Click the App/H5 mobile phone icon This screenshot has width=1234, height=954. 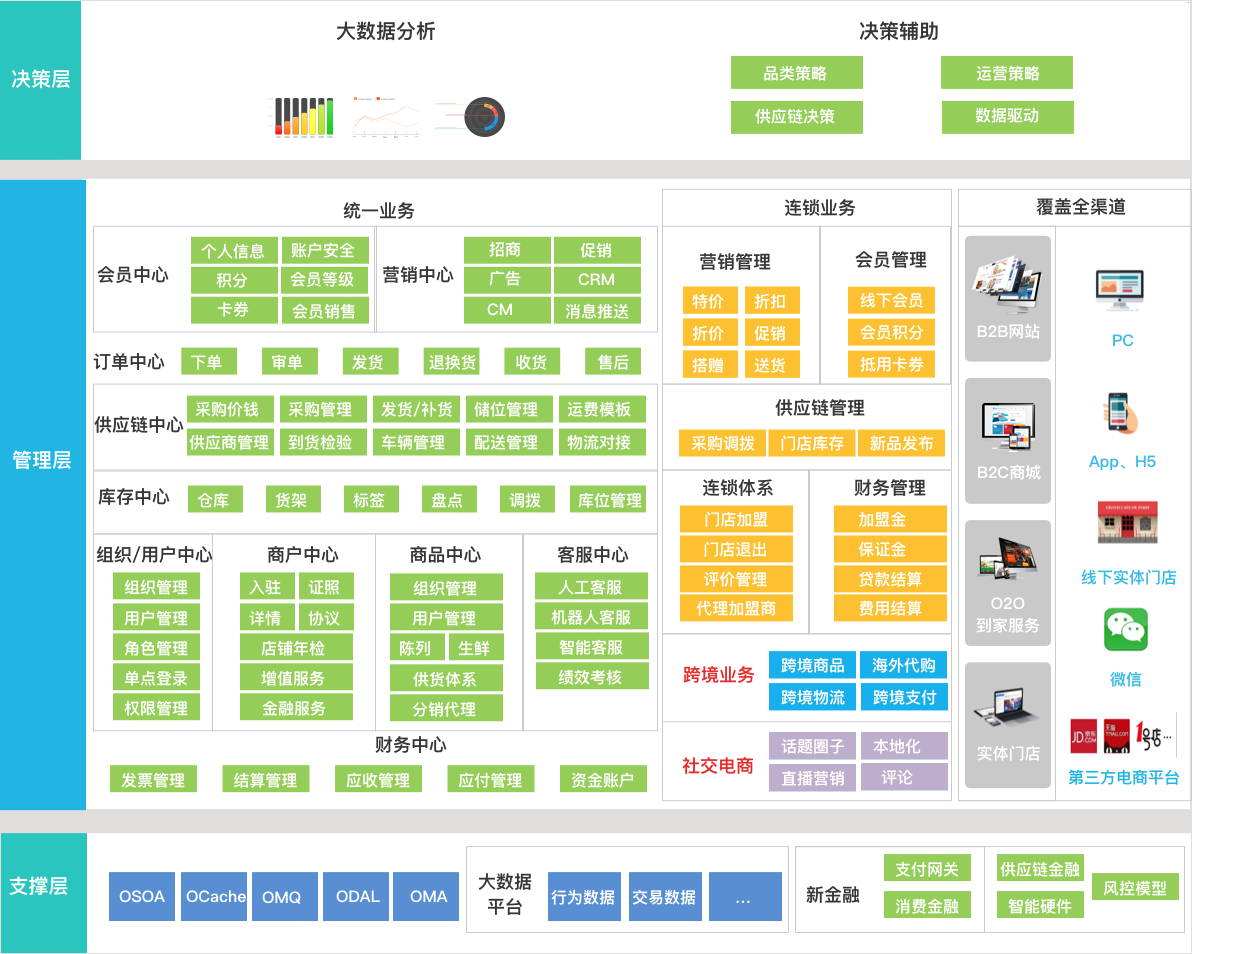(x=1121, y=412)
